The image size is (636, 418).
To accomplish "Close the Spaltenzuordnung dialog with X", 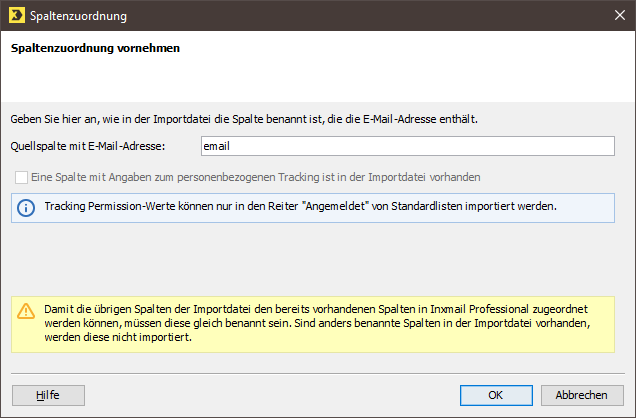I will pos(619,15).
